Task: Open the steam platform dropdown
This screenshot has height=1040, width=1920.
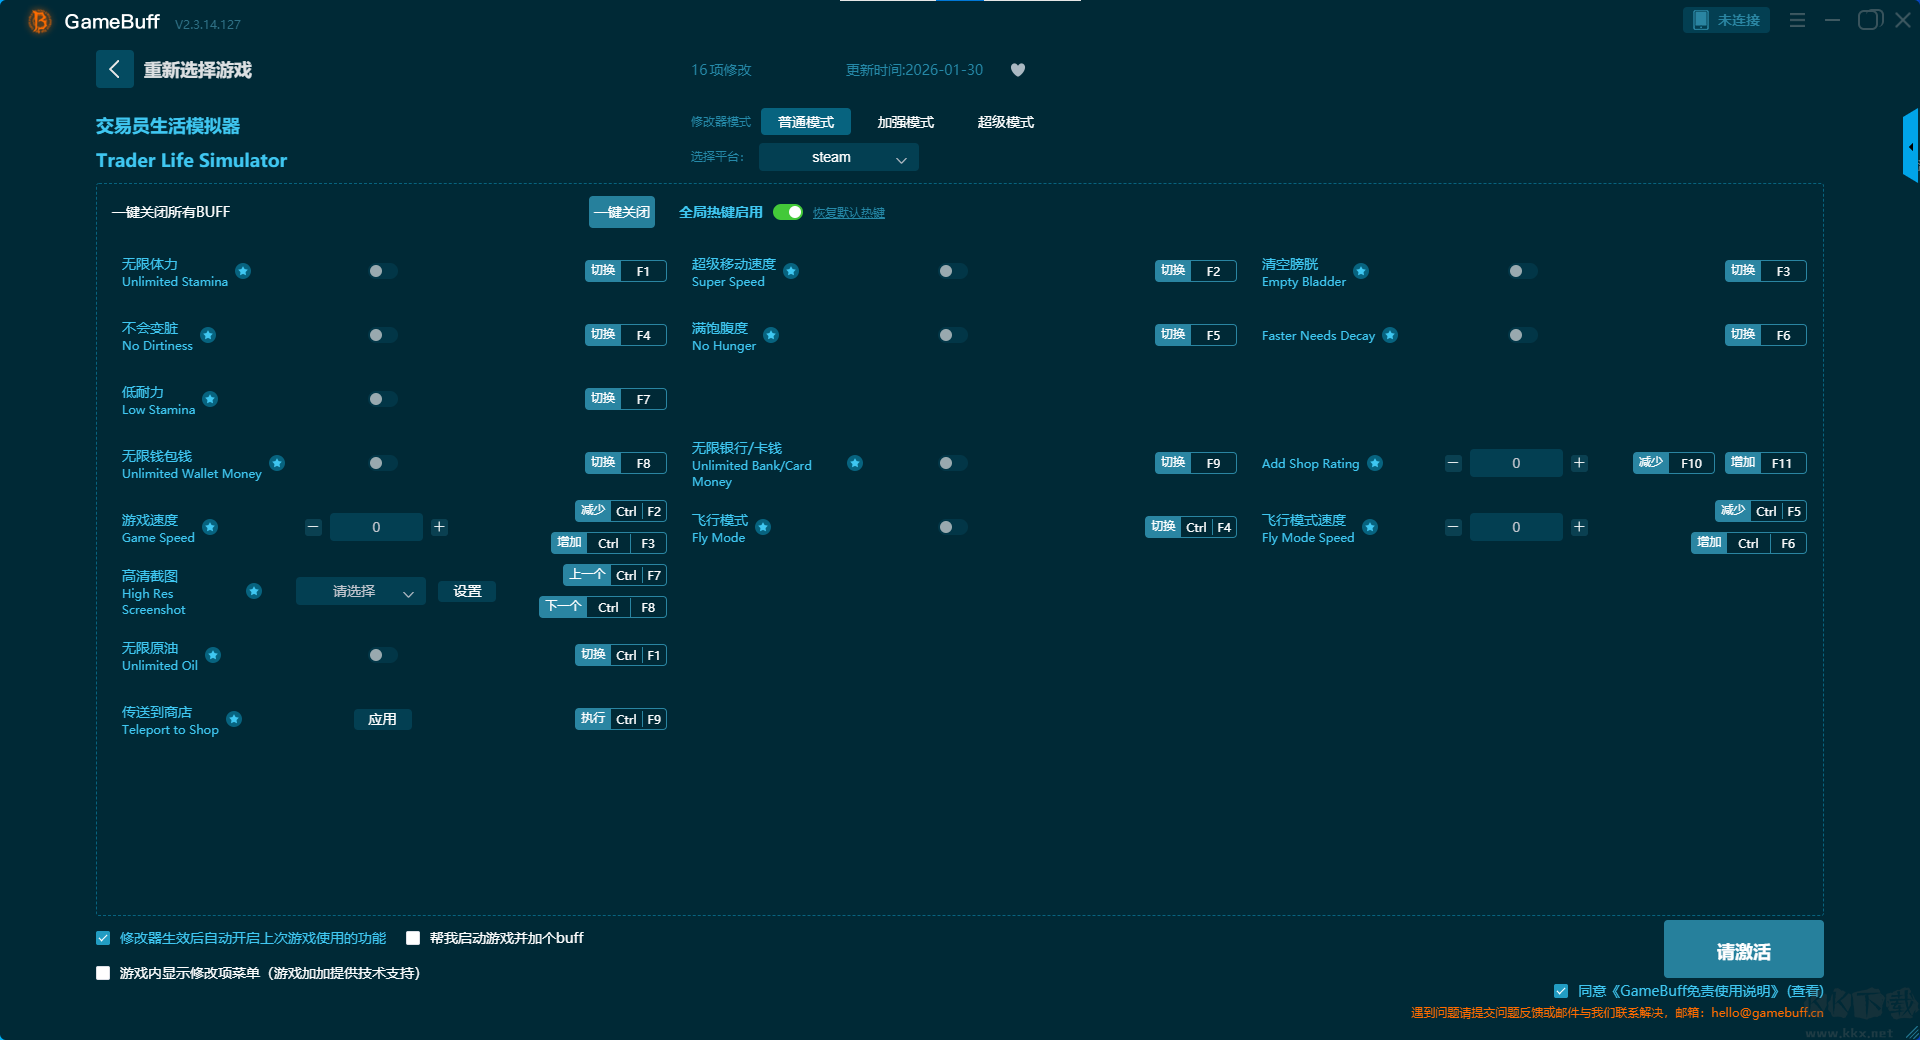Action: [x=838, y=158]
